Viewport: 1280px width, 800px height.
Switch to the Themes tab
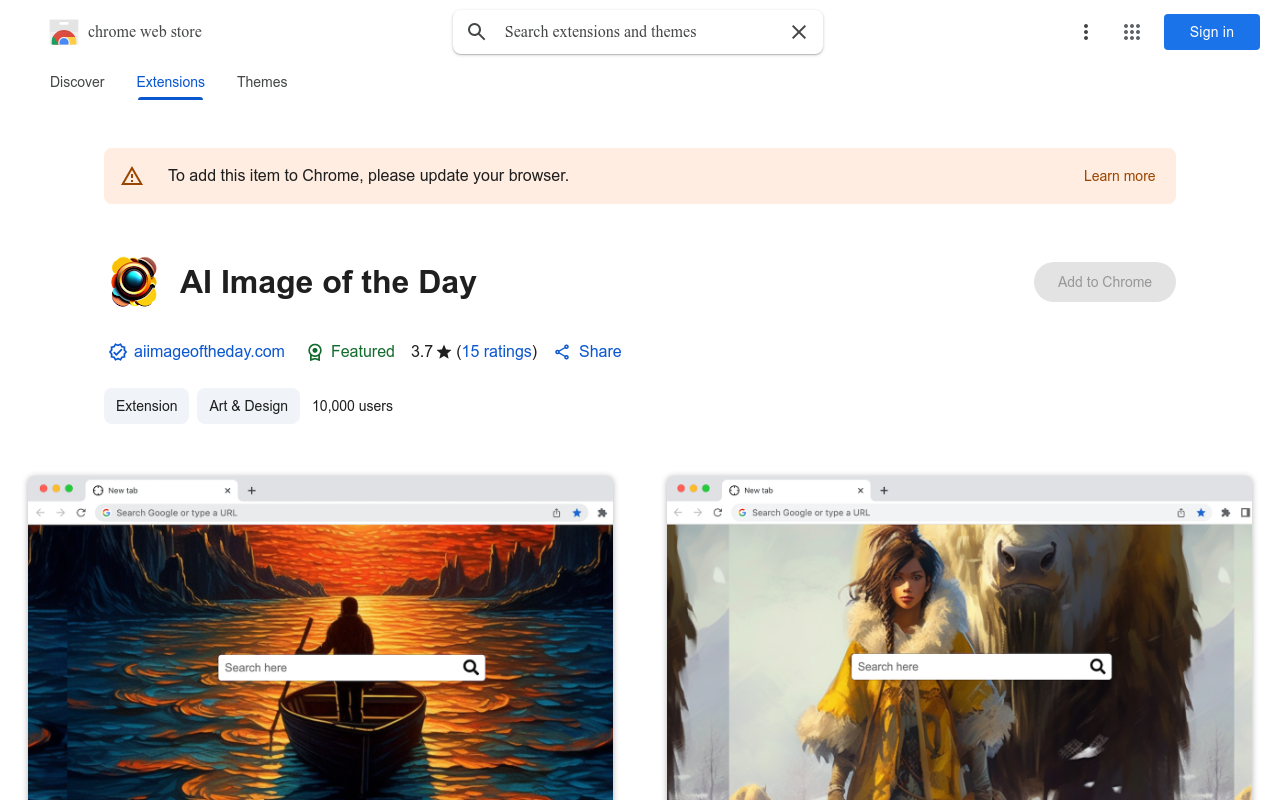(262, 82)
